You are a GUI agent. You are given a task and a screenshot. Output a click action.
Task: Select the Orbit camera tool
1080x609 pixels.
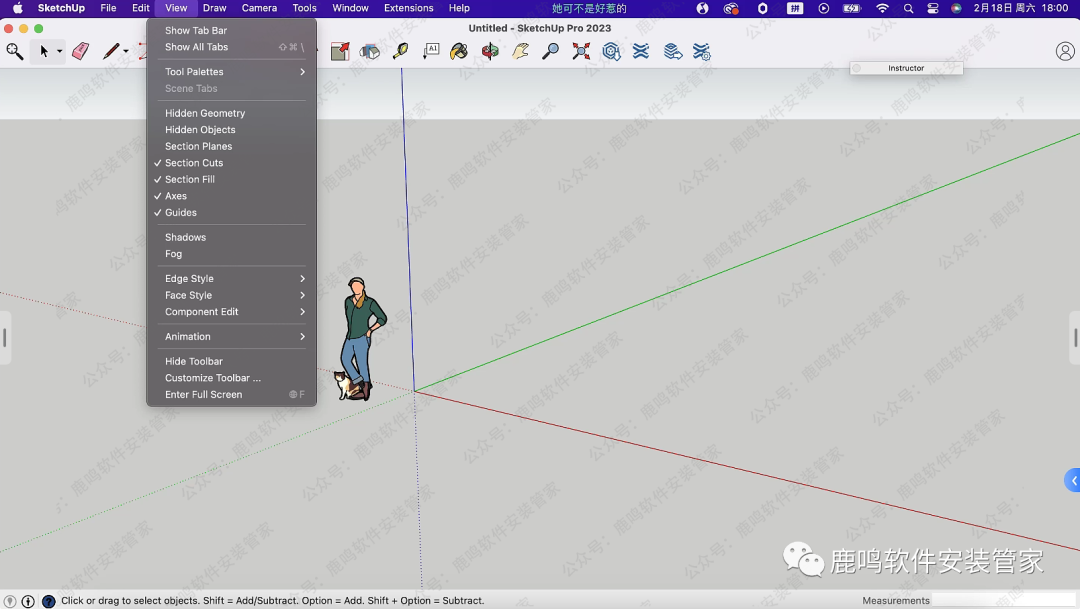pyautogui.click(x=490, y=51)
